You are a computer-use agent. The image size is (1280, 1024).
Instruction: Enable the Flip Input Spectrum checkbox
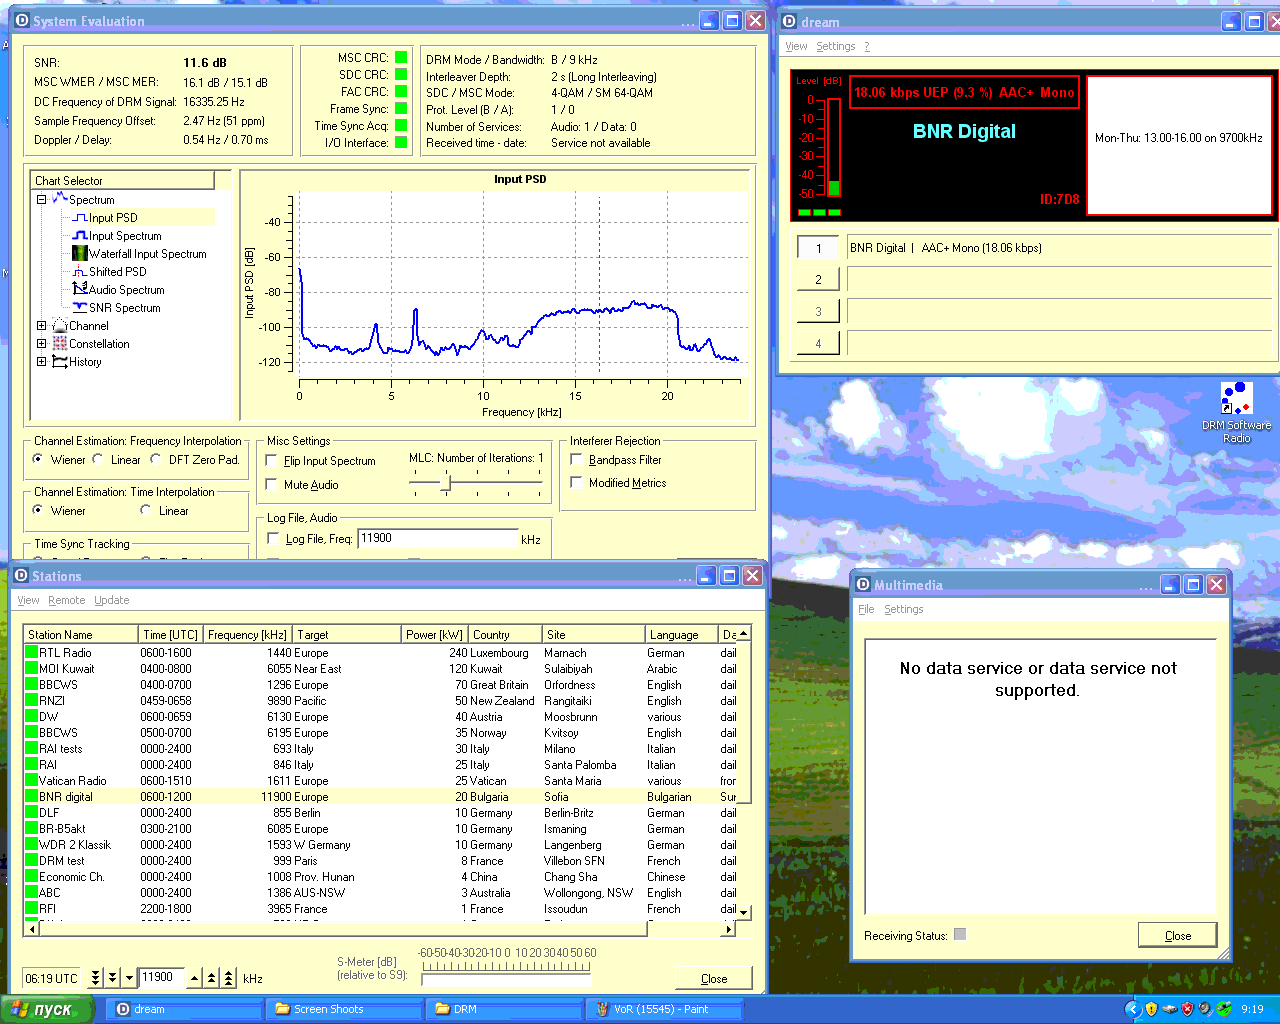click(x=272, y=461)
